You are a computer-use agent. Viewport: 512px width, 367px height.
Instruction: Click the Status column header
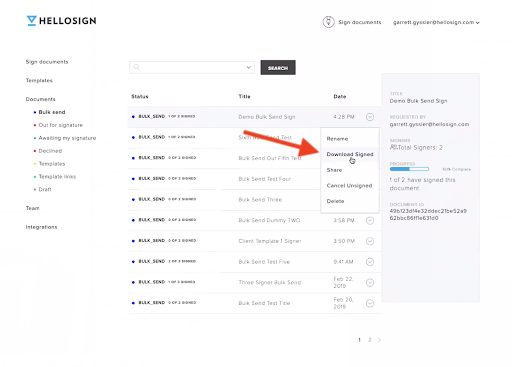point(140,97)
